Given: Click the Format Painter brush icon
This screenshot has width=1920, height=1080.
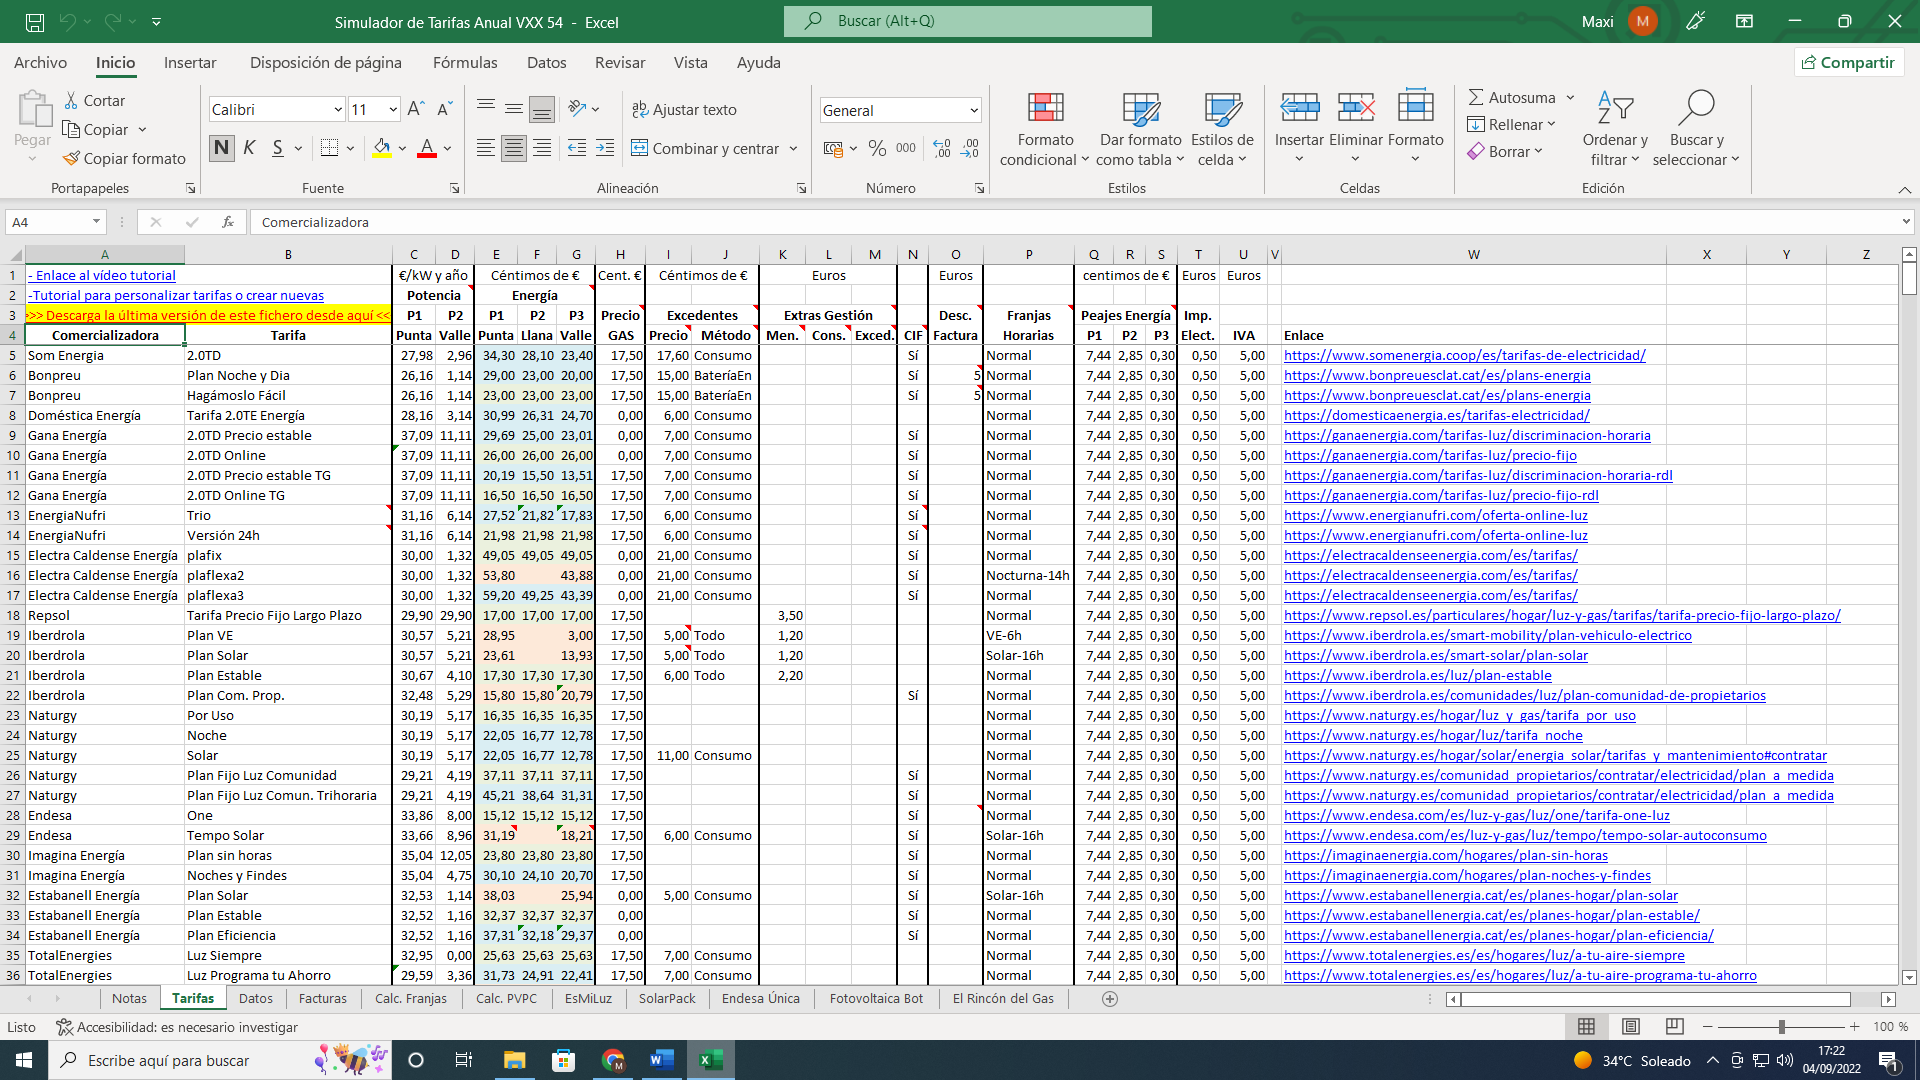Looking at the screenshot, I should tap(71, 158).
